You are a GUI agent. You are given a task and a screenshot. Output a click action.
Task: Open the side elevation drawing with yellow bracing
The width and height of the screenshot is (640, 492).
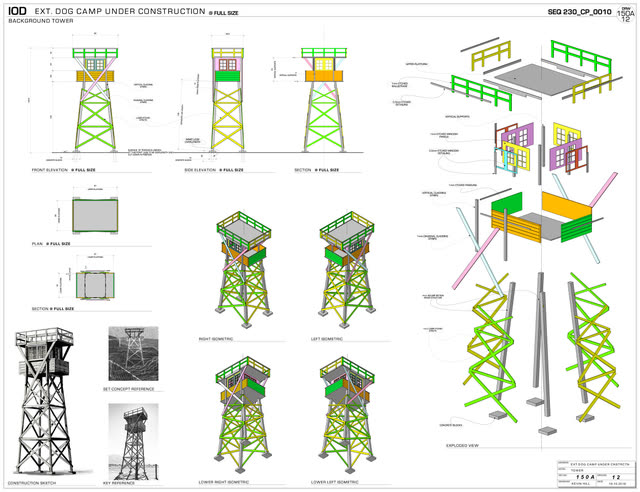click(227, 99)
